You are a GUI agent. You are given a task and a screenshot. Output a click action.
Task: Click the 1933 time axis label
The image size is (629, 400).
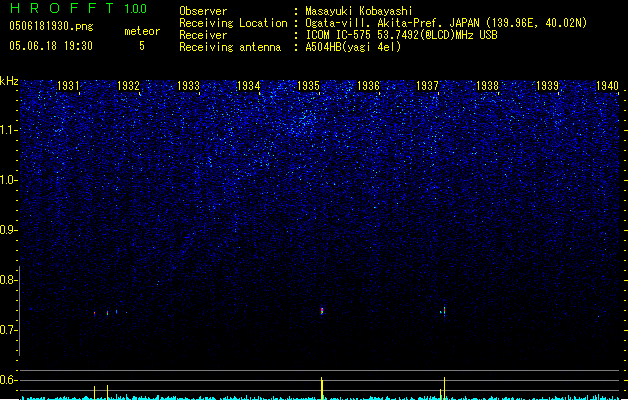coord(188,86)
